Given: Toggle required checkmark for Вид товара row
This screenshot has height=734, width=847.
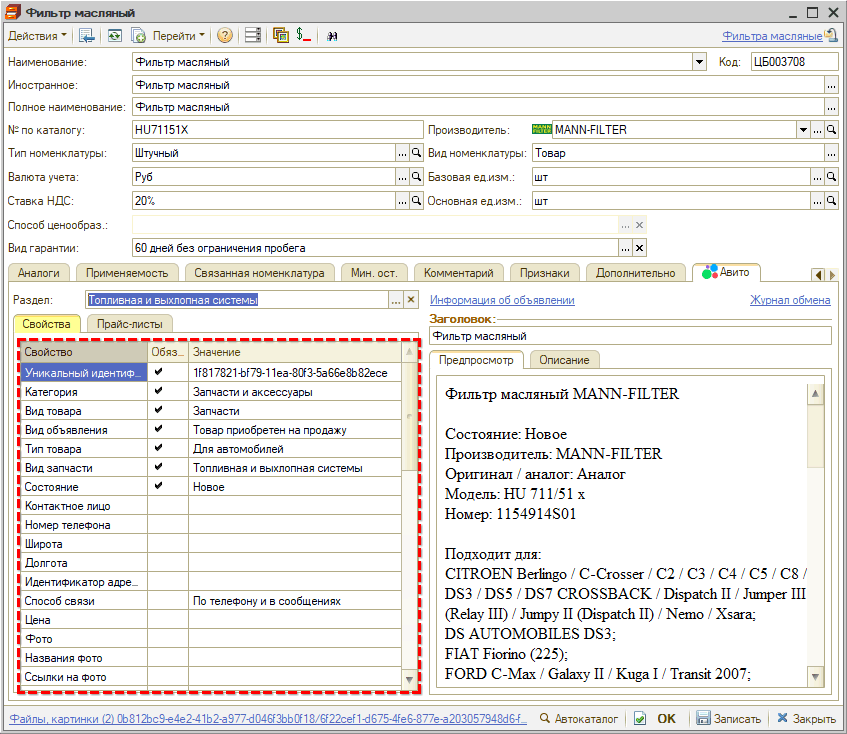Looking at the screenshot, I should tap(158, 411).
